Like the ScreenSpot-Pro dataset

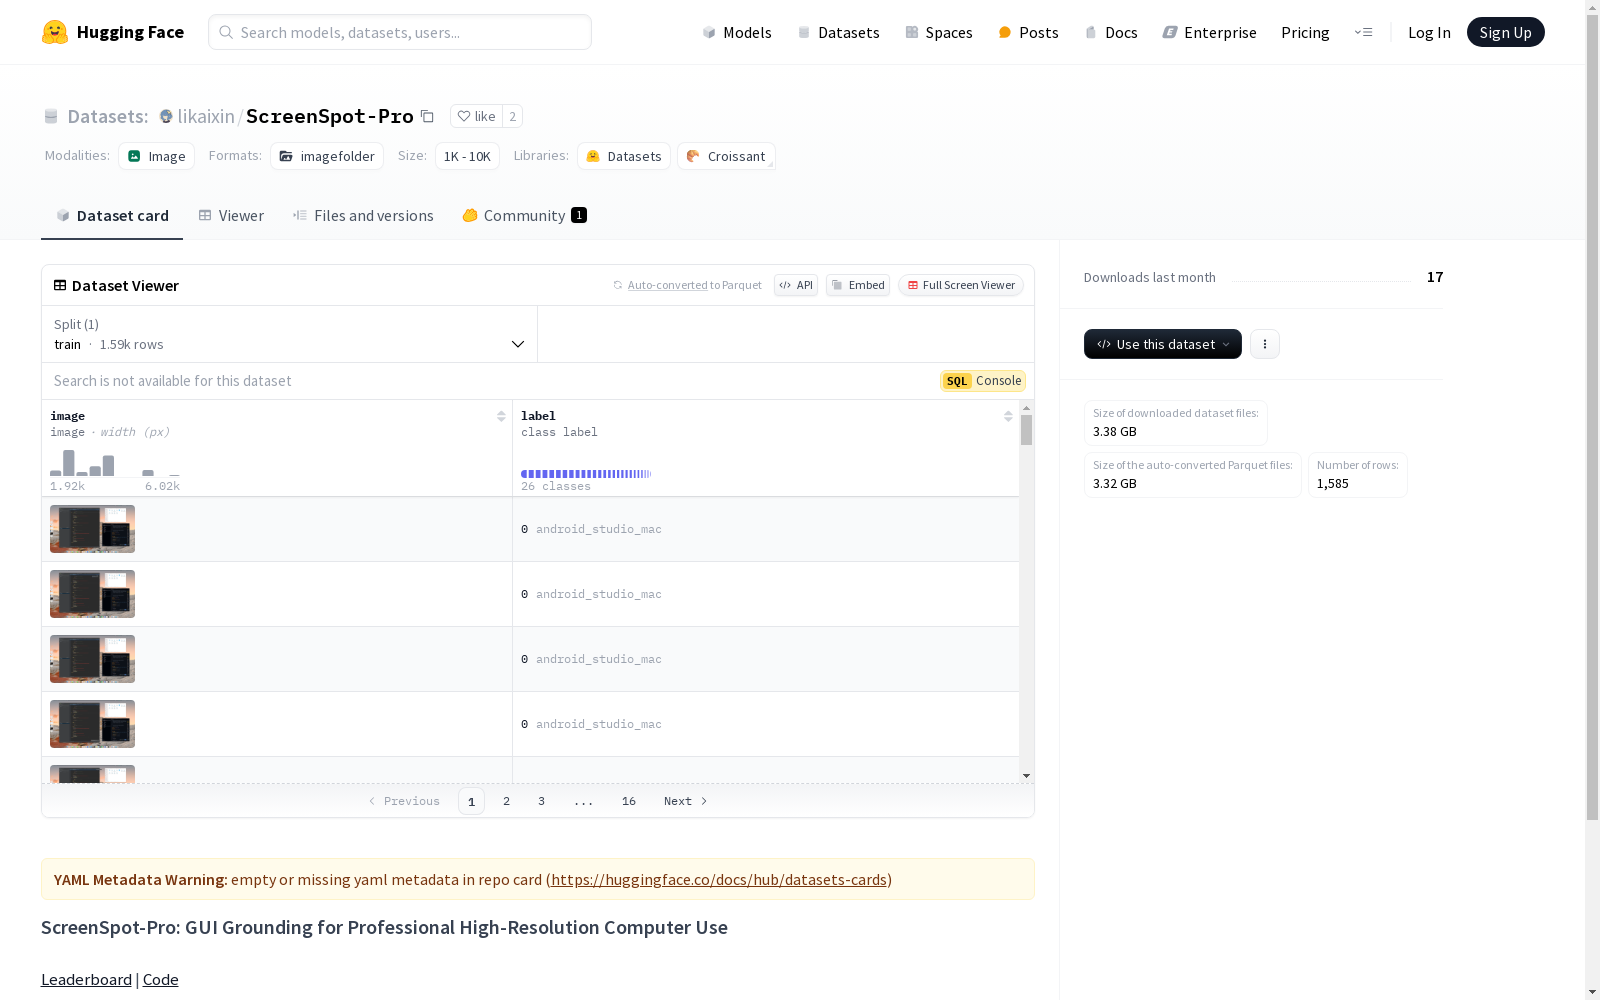[x=476, y=116]
